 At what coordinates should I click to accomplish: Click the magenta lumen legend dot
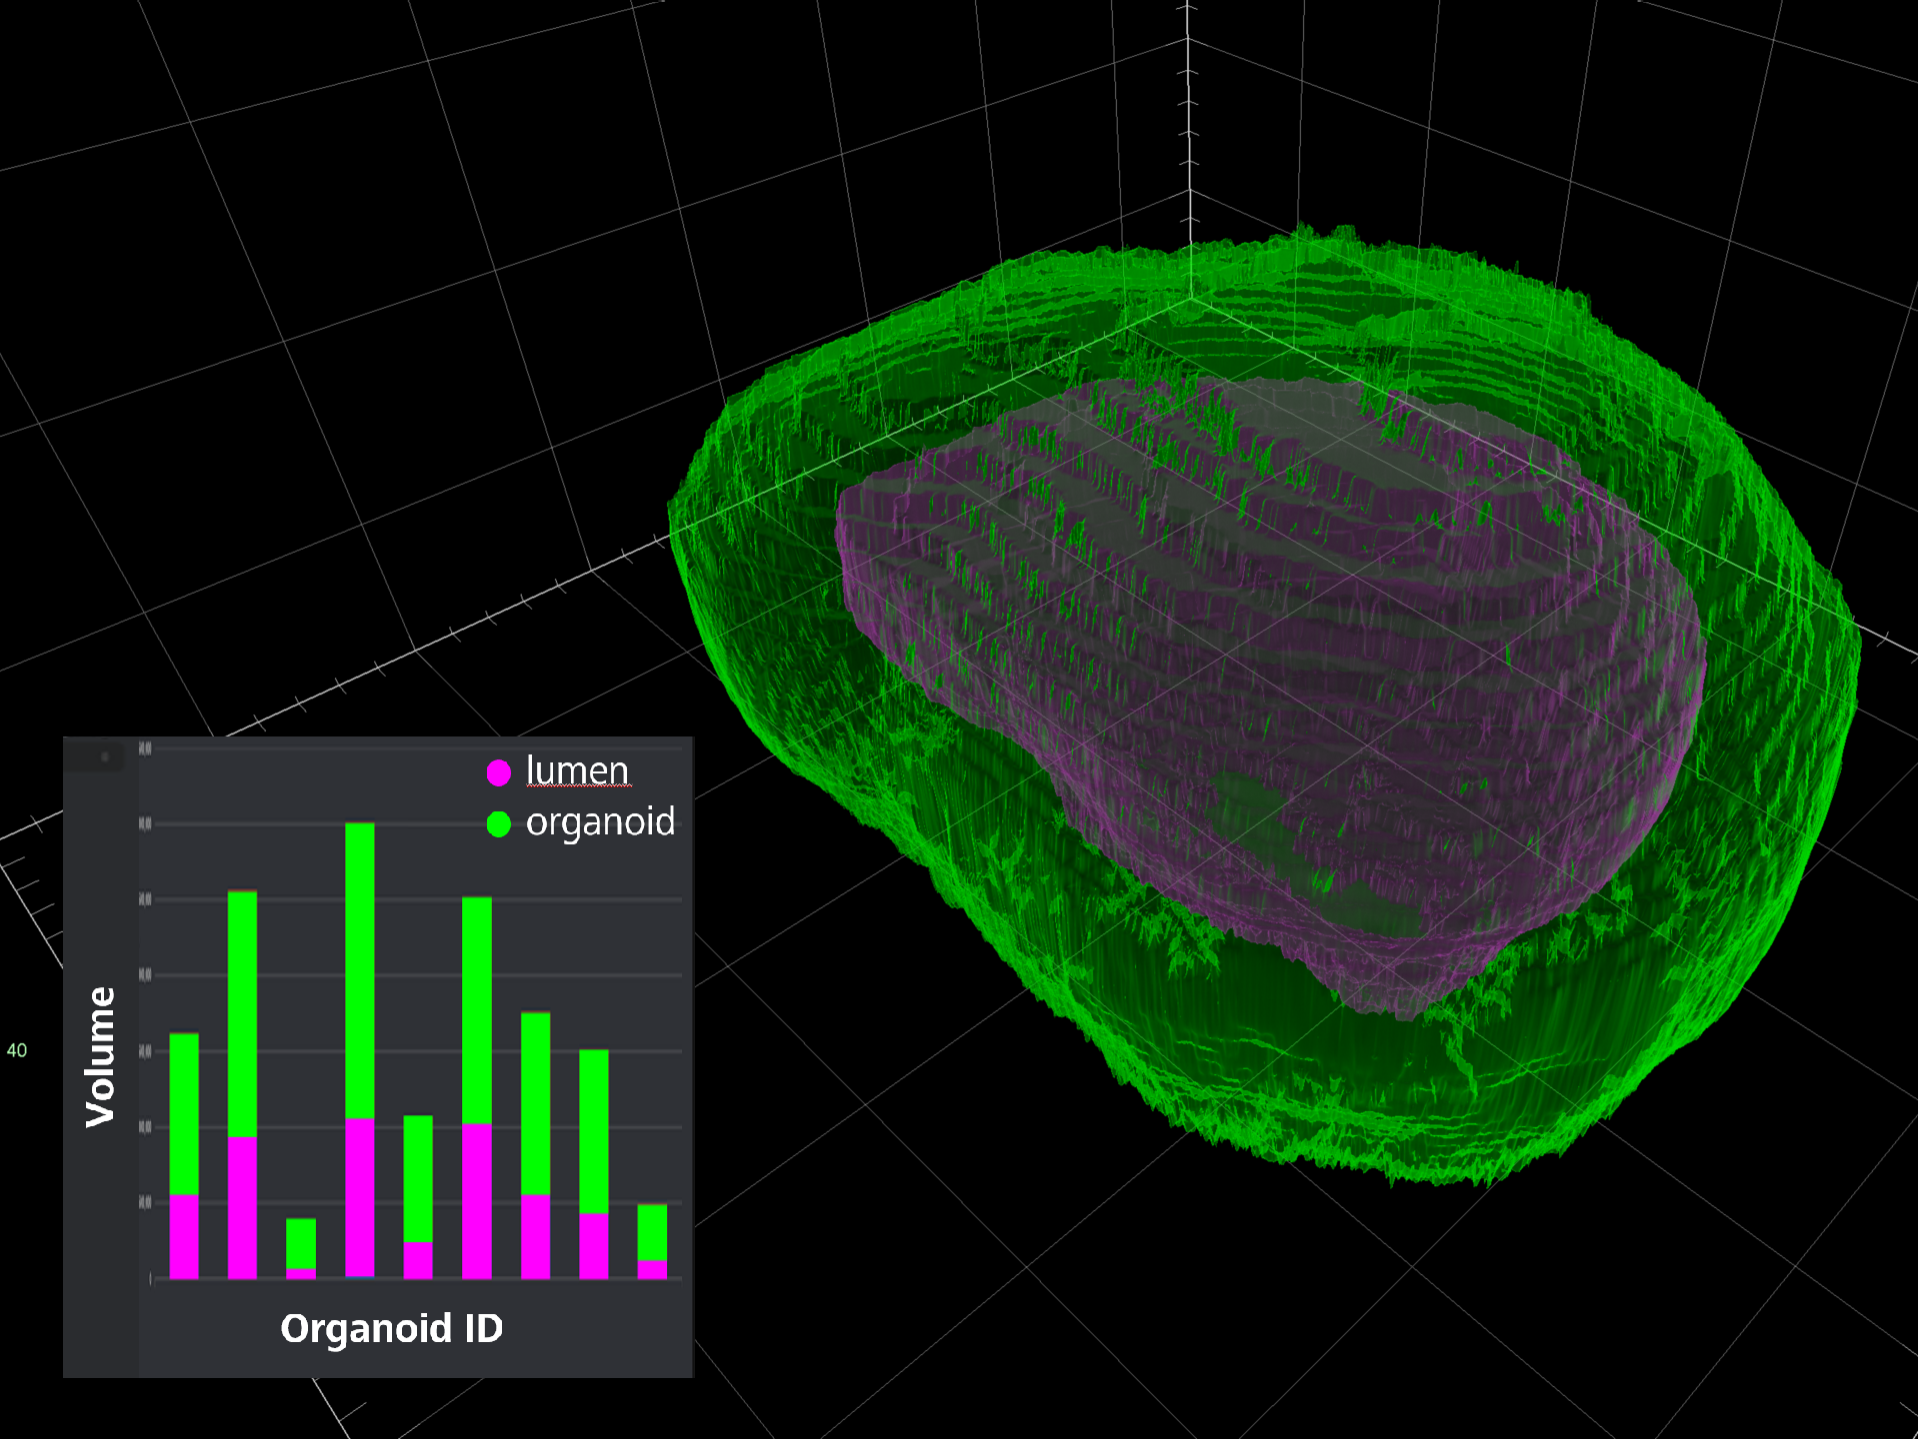pos(498,772)
